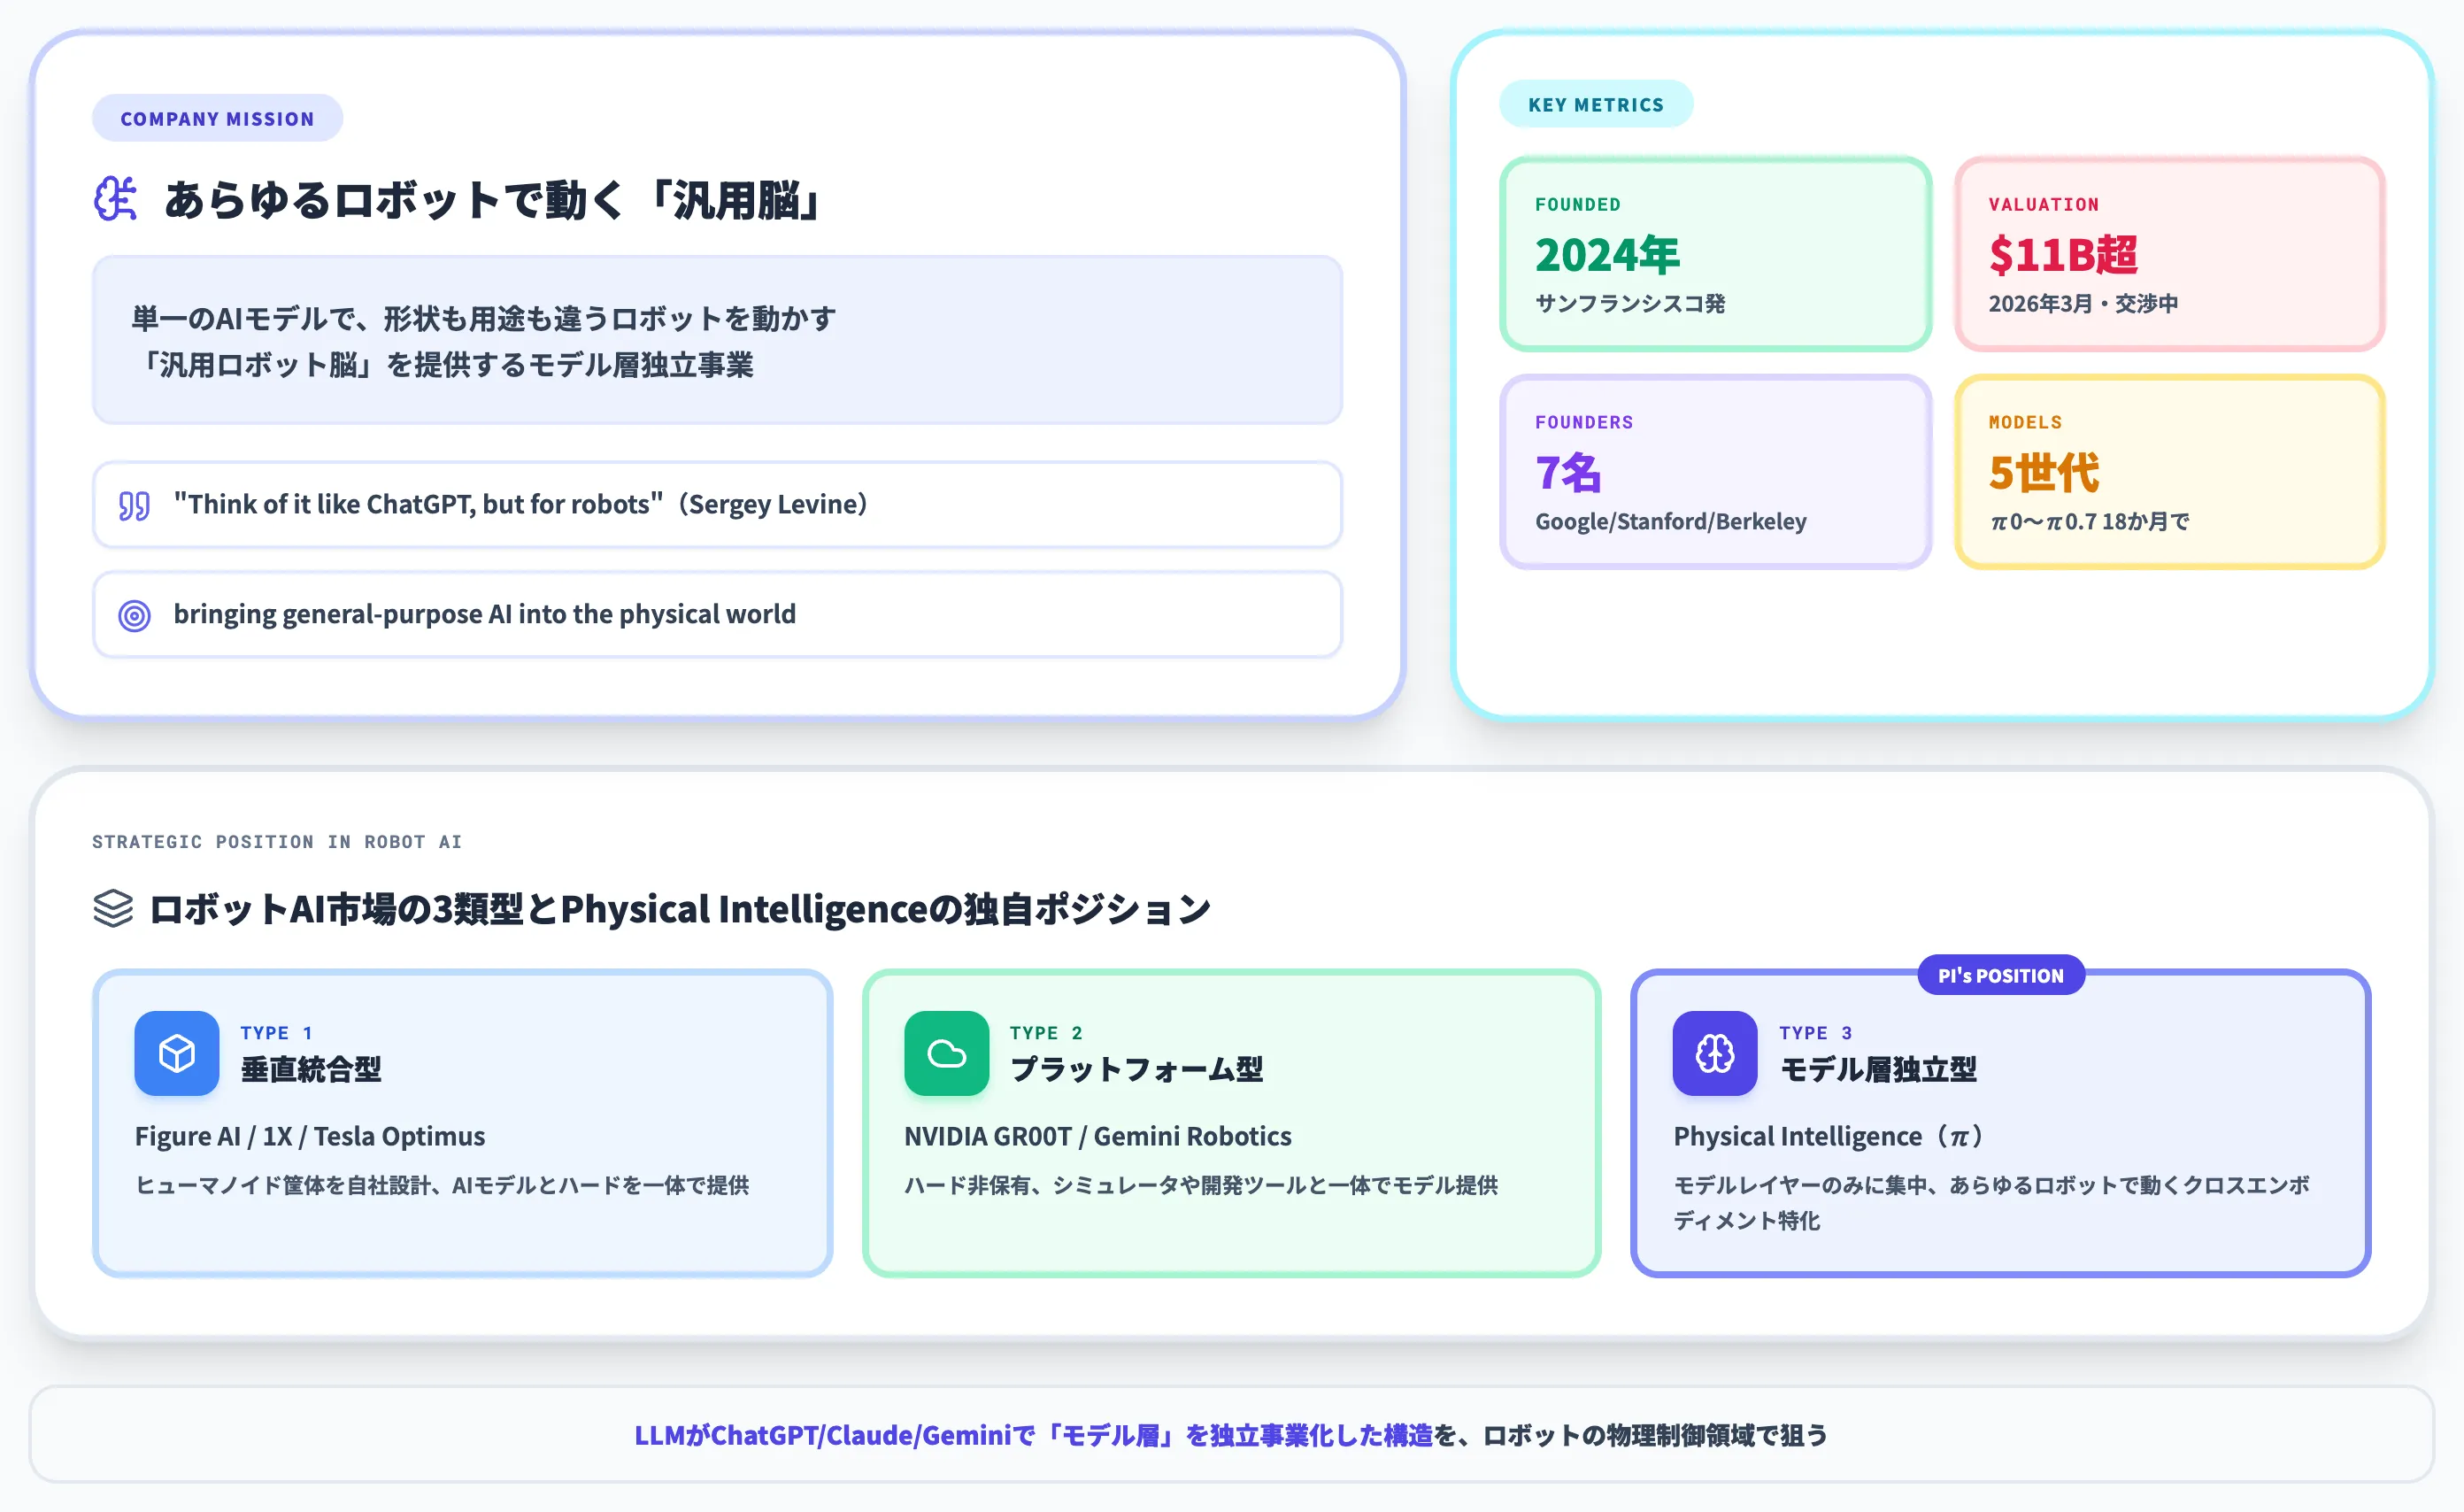Click the プラットフォーム型 title in TYPE 2

[1136, 1069]
